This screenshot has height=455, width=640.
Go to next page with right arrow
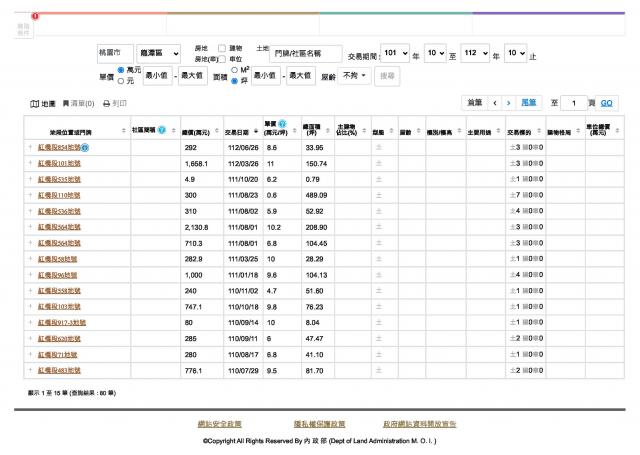coord(508,102)
